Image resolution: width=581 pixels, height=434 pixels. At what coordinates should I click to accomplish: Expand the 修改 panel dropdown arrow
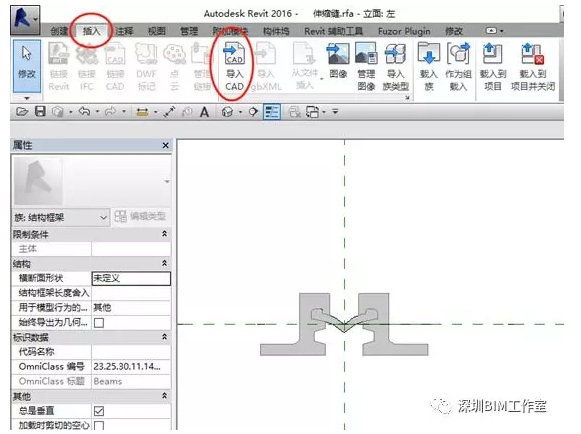pyautogui.click(x=27, y=98)
